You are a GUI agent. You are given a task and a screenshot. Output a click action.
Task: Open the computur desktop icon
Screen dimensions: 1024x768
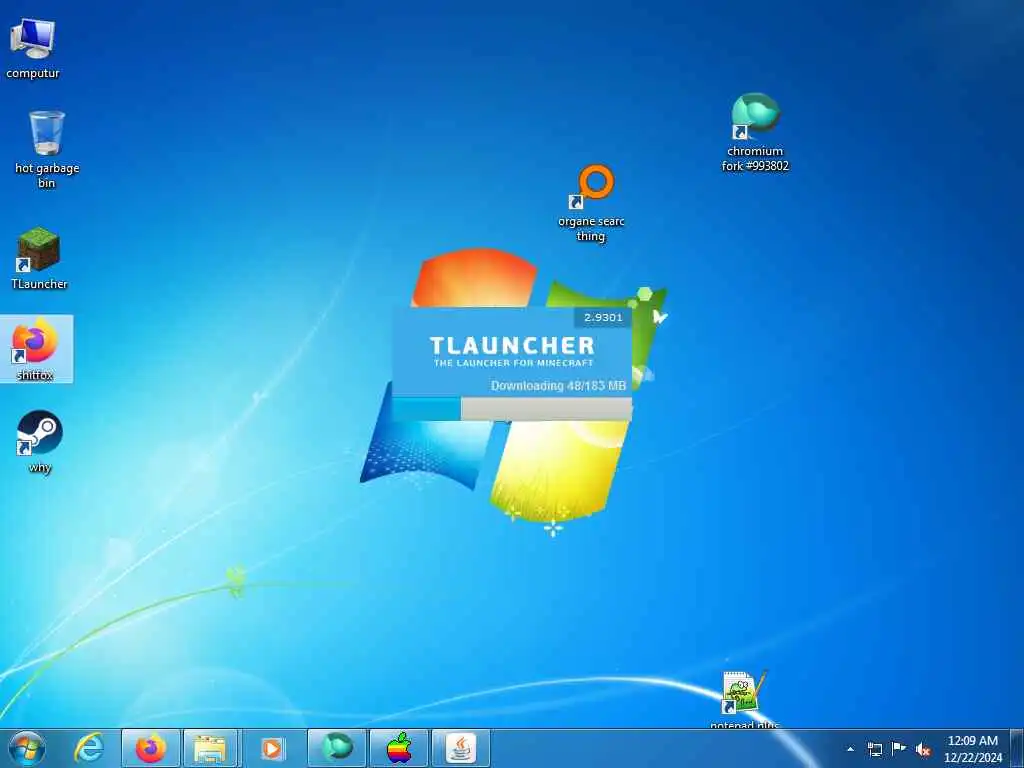click(32, 48)
